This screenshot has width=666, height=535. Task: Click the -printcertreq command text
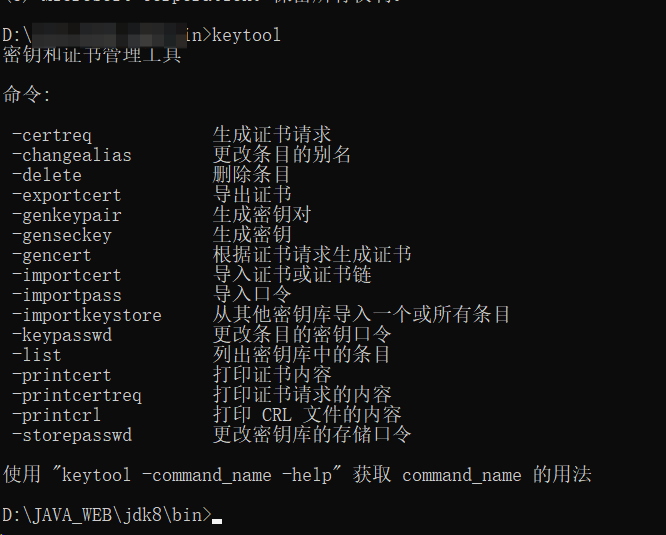click(77, 395)
